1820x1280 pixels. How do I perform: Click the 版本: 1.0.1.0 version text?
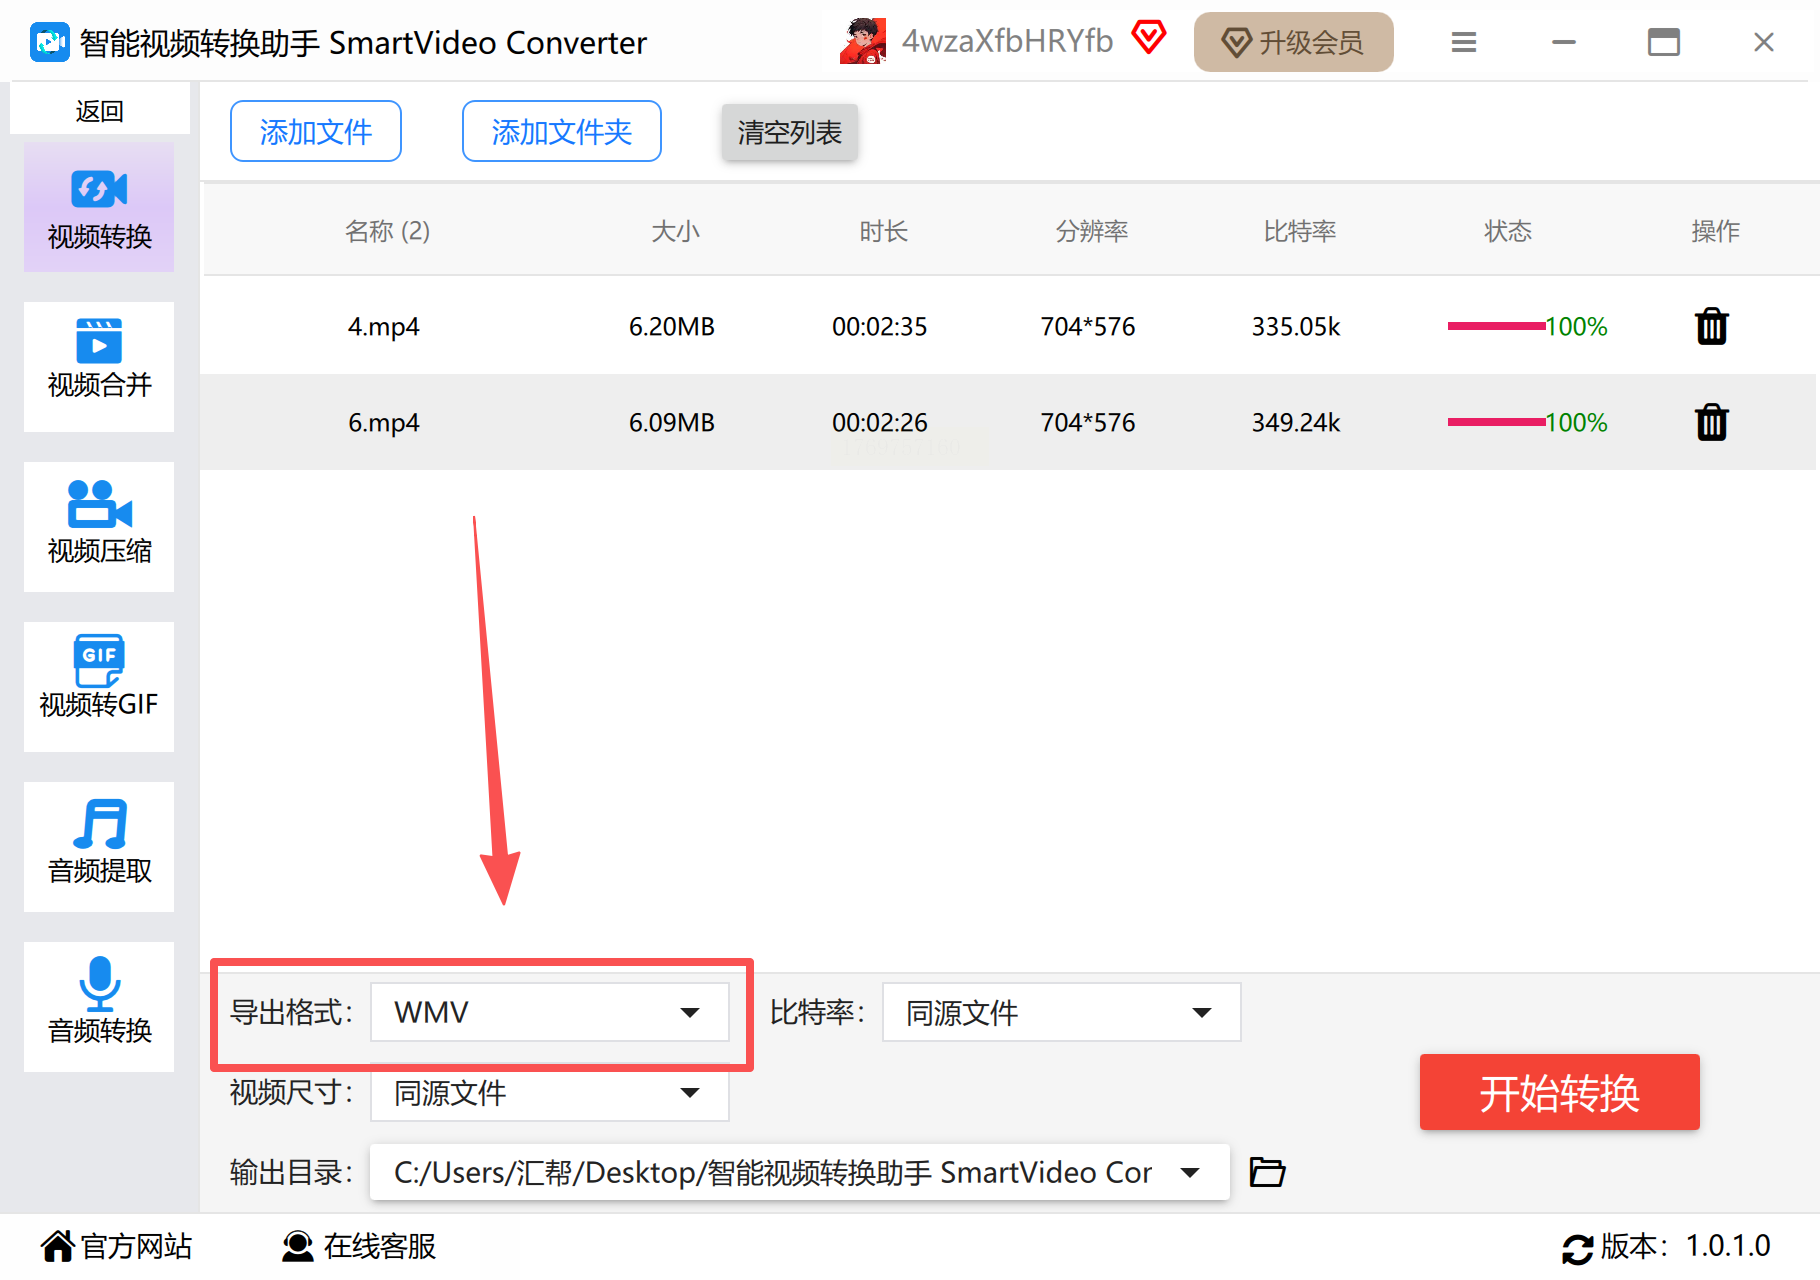tap(1686, 1246)
